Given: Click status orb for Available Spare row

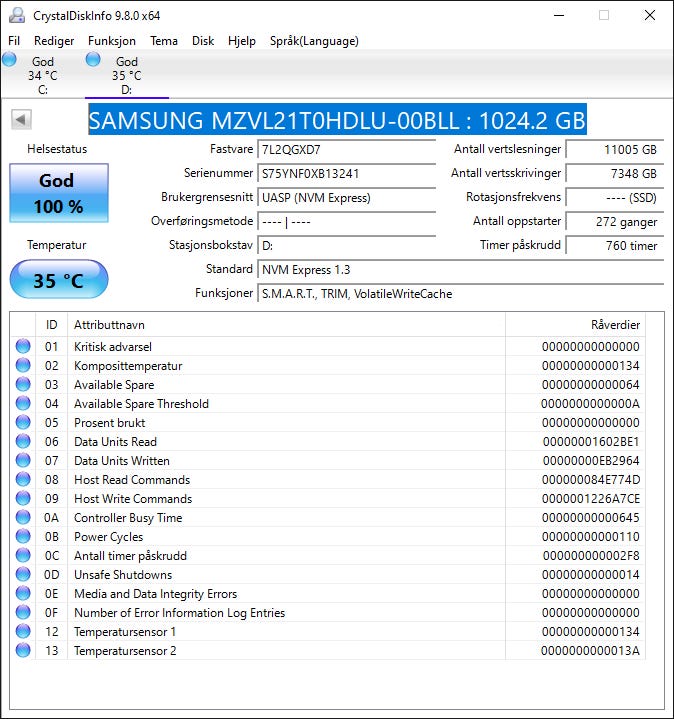Looking at the screenshot, I should pos(23,384).
